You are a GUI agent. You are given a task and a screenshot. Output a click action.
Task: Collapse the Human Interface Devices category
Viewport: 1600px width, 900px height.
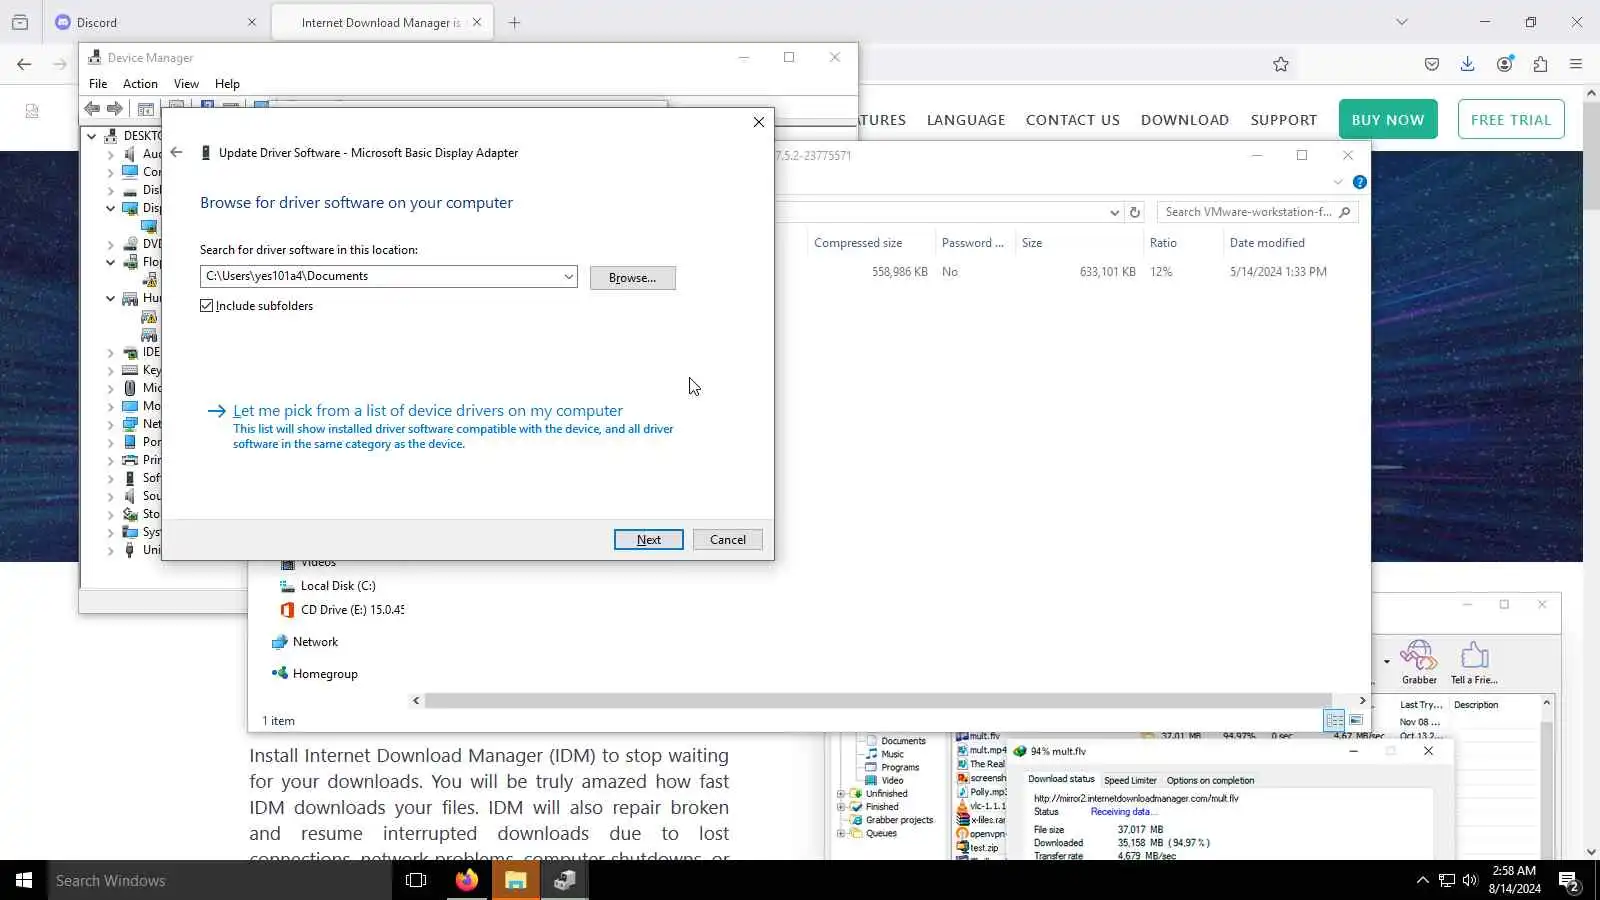[x=110, y=298]
